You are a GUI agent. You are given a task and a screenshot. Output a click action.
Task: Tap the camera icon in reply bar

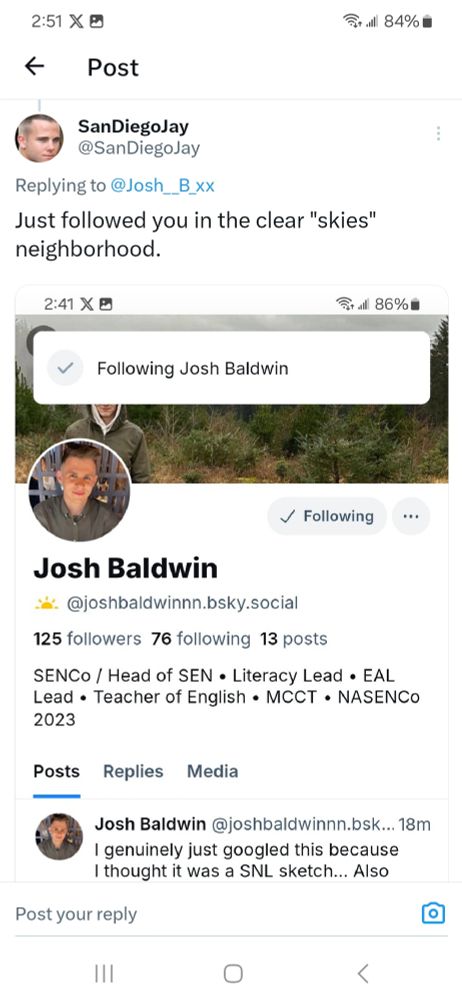433,913
